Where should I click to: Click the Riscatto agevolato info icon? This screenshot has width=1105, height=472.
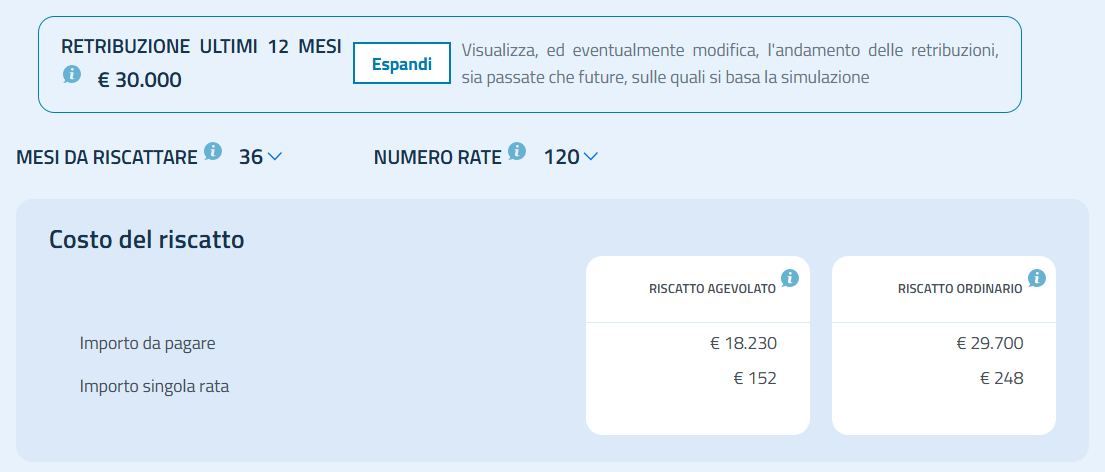[x=790, y=277]
